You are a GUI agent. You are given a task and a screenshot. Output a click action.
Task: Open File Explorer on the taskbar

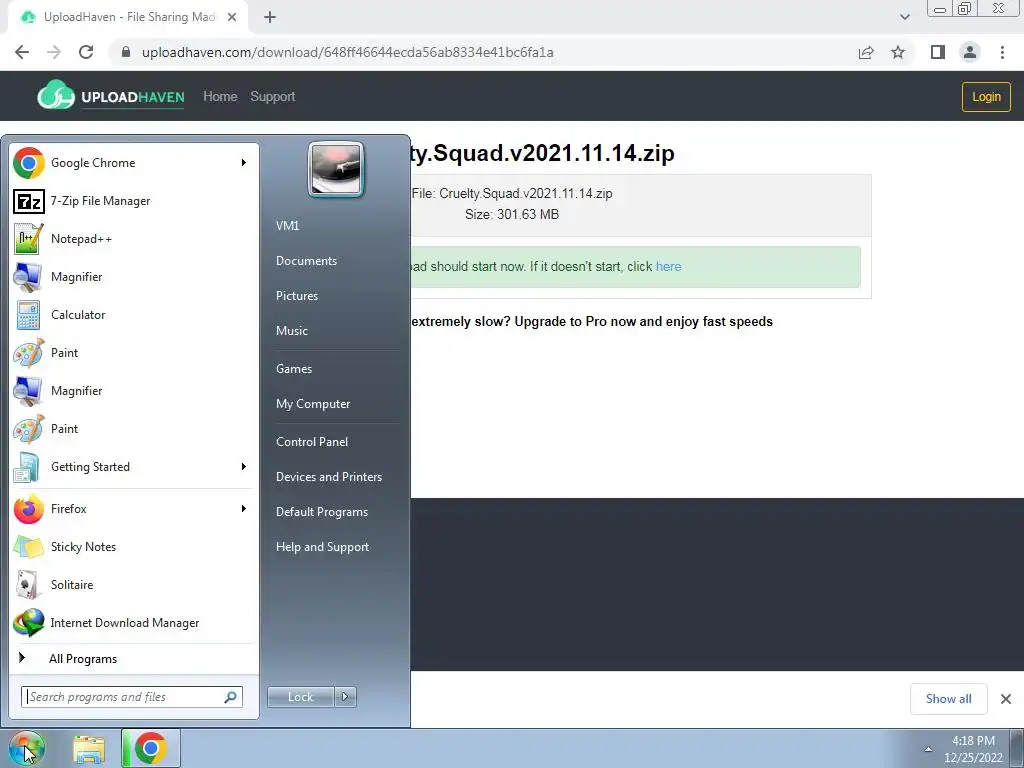point(89,749)
